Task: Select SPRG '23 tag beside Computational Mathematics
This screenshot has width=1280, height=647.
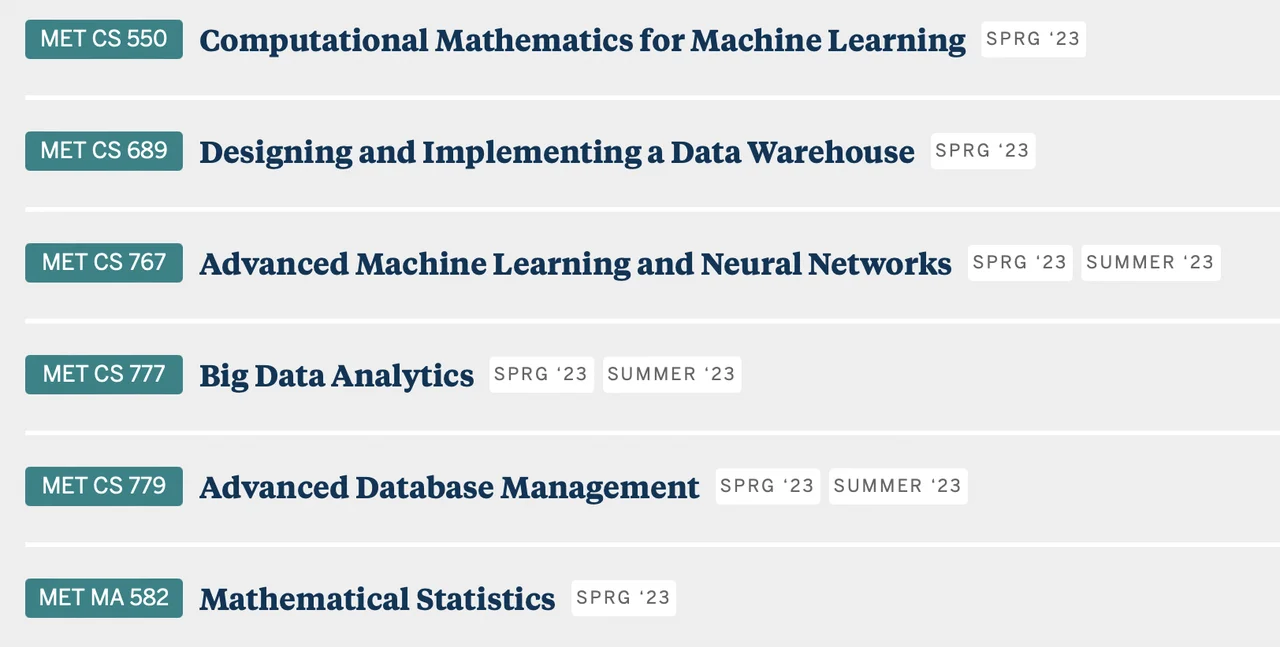Action: (x=1033, y=39)
